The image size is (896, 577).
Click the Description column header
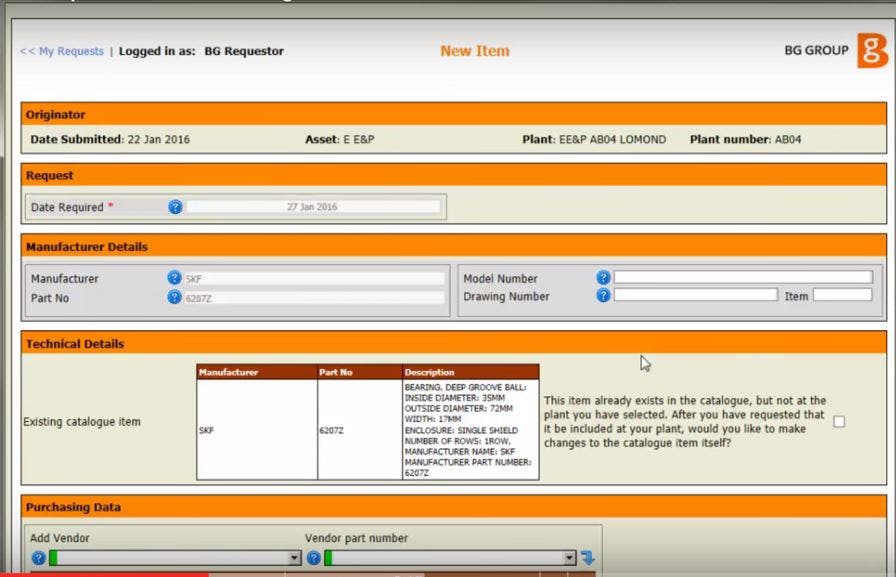click(471, 372)
